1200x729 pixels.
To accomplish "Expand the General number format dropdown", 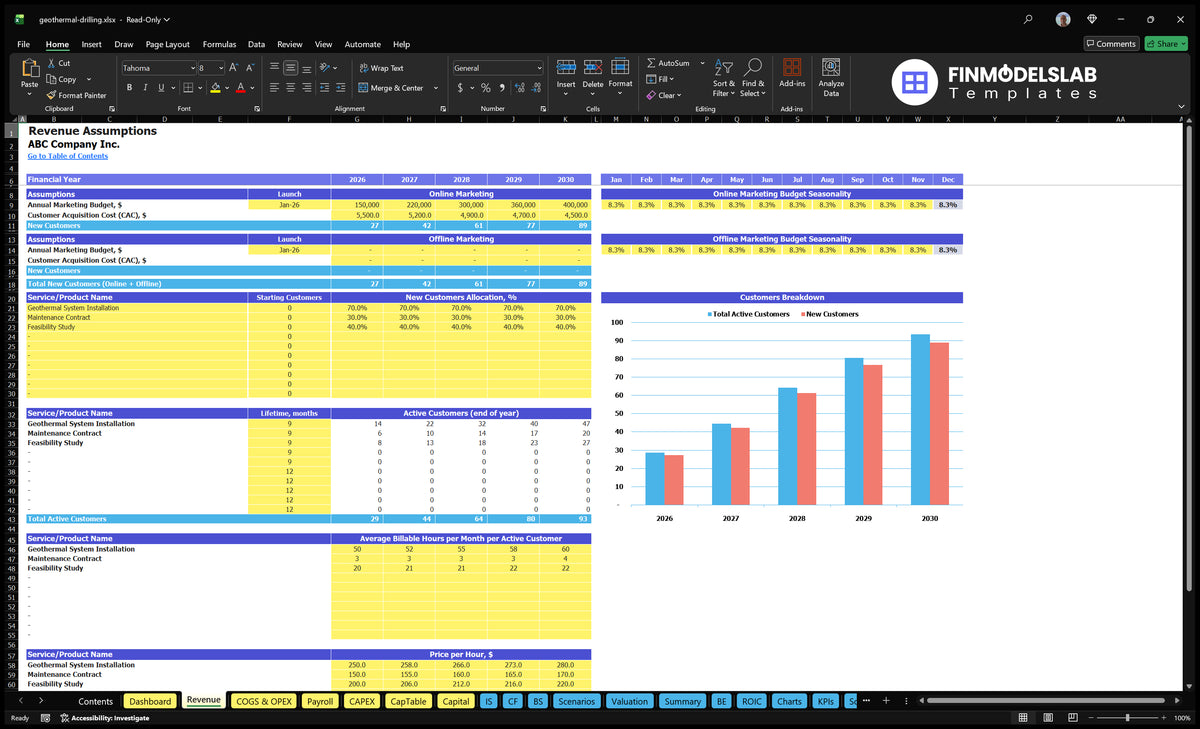I will coord(539,68).
